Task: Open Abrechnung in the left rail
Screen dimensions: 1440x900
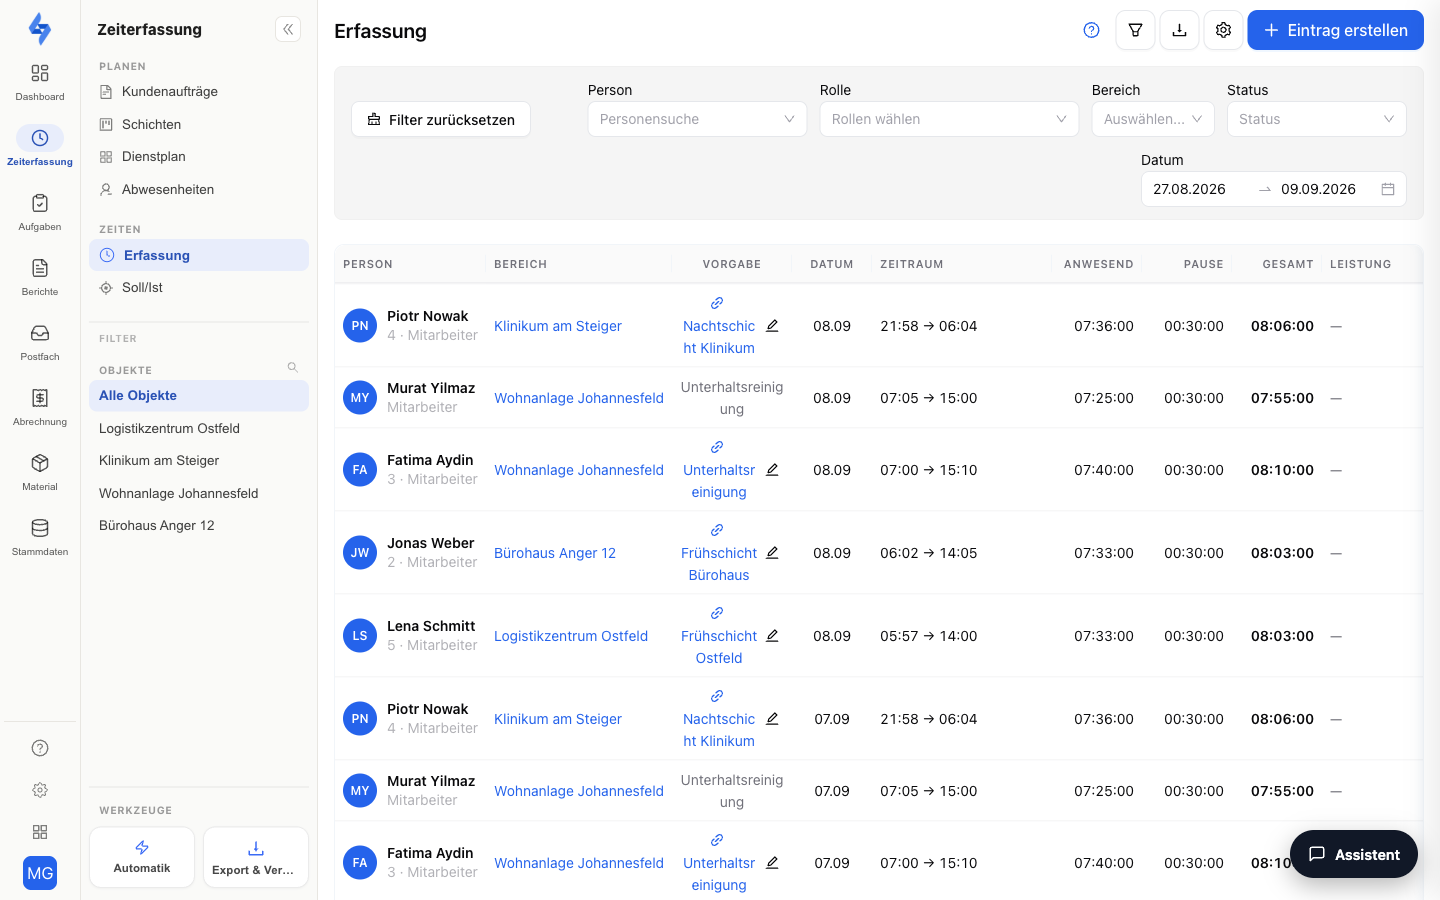Action: pyautogui.click(x=40, y=407)
